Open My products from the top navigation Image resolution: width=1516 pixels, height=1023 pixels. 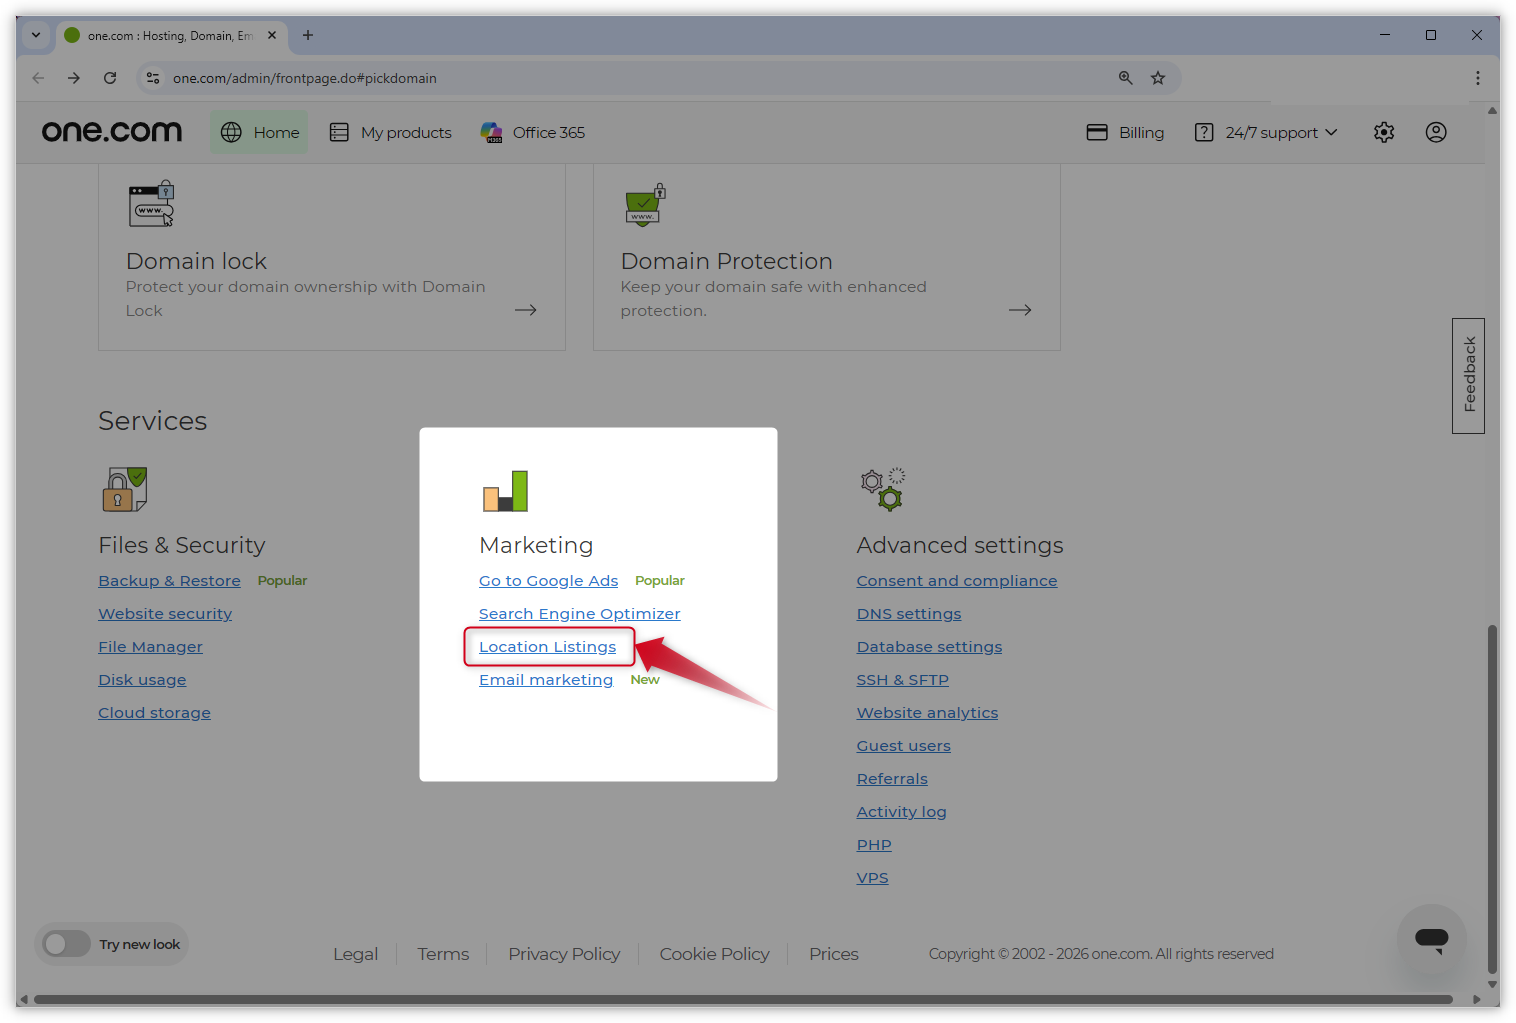404,131
